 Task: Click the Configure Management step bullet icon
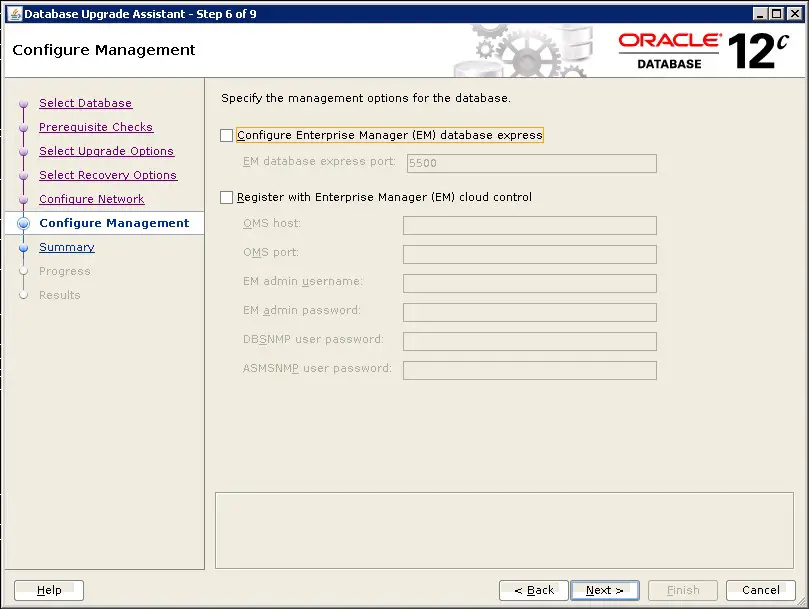(23, 223)
